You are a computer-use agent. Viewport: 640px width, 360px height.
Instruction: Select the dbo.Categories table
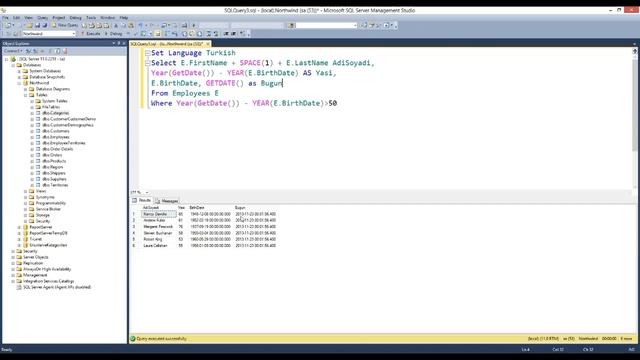click(56, 113)
